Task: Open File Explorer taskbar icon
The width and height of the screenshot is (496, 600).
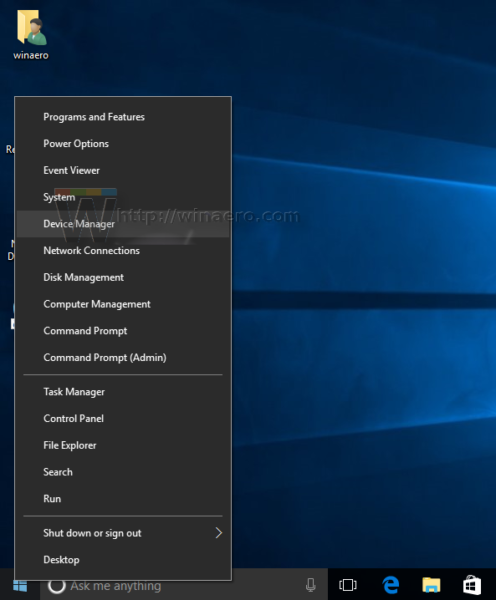Action: pos(431,585)
